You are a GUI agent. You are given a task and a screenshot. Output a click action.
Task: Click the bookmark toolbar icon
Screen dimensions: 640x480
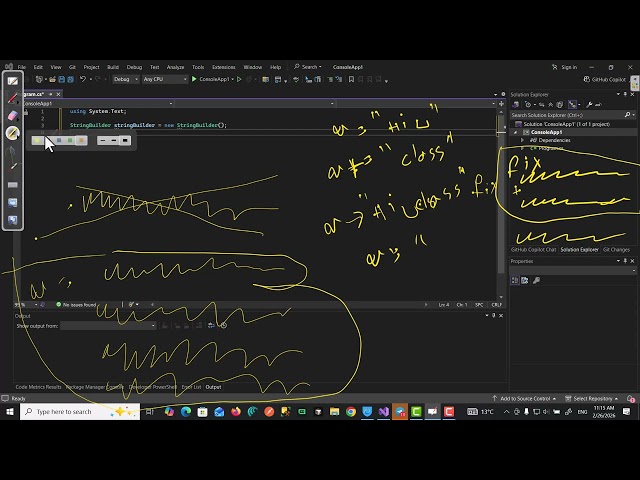point(351,80)
